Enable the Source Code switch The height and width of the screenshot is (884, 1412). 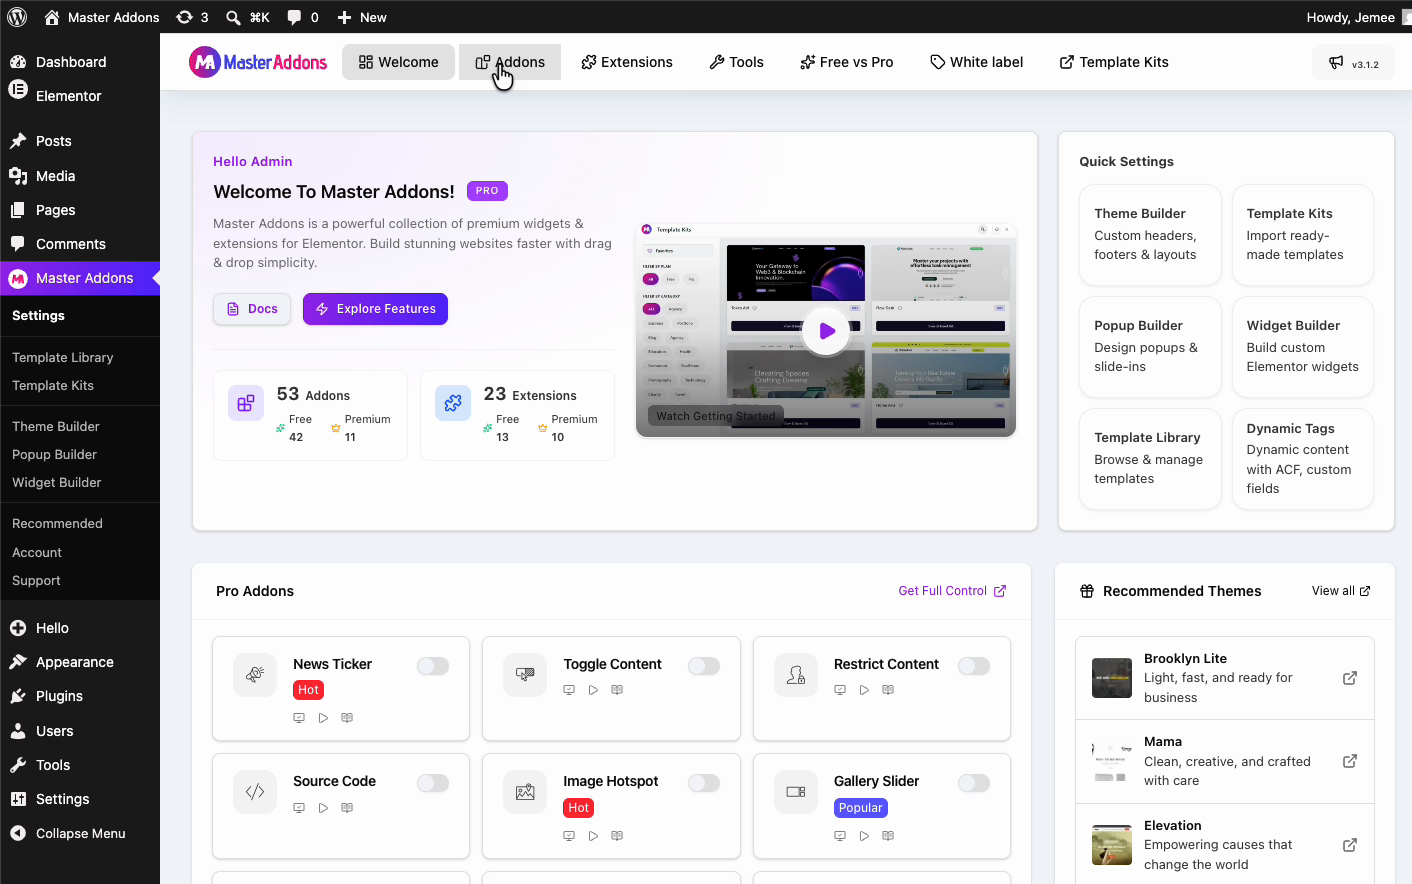pyautogui.click(x=433, y=783)
